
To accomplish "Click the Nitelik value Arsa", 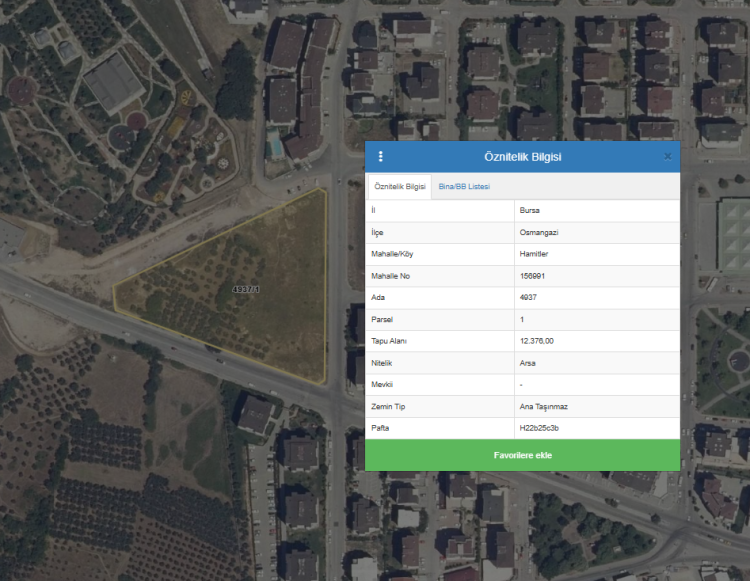I will click(x=528, y=363).
